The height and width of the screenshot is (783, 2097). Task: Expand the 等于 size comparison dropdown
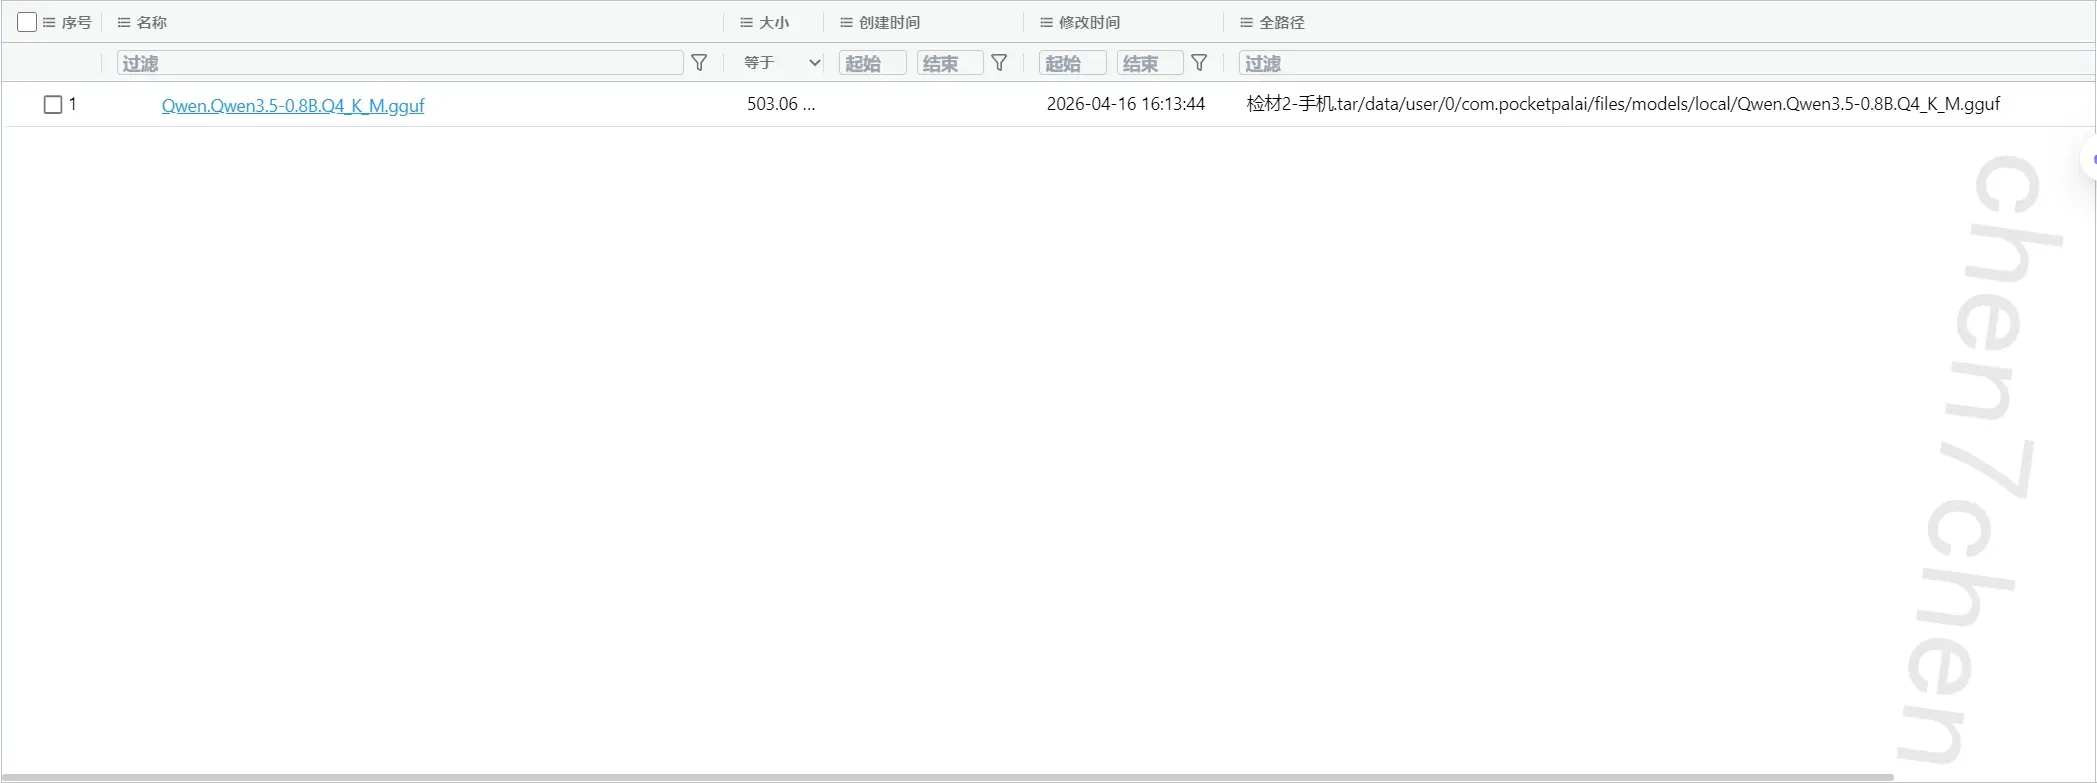point(782,63)
